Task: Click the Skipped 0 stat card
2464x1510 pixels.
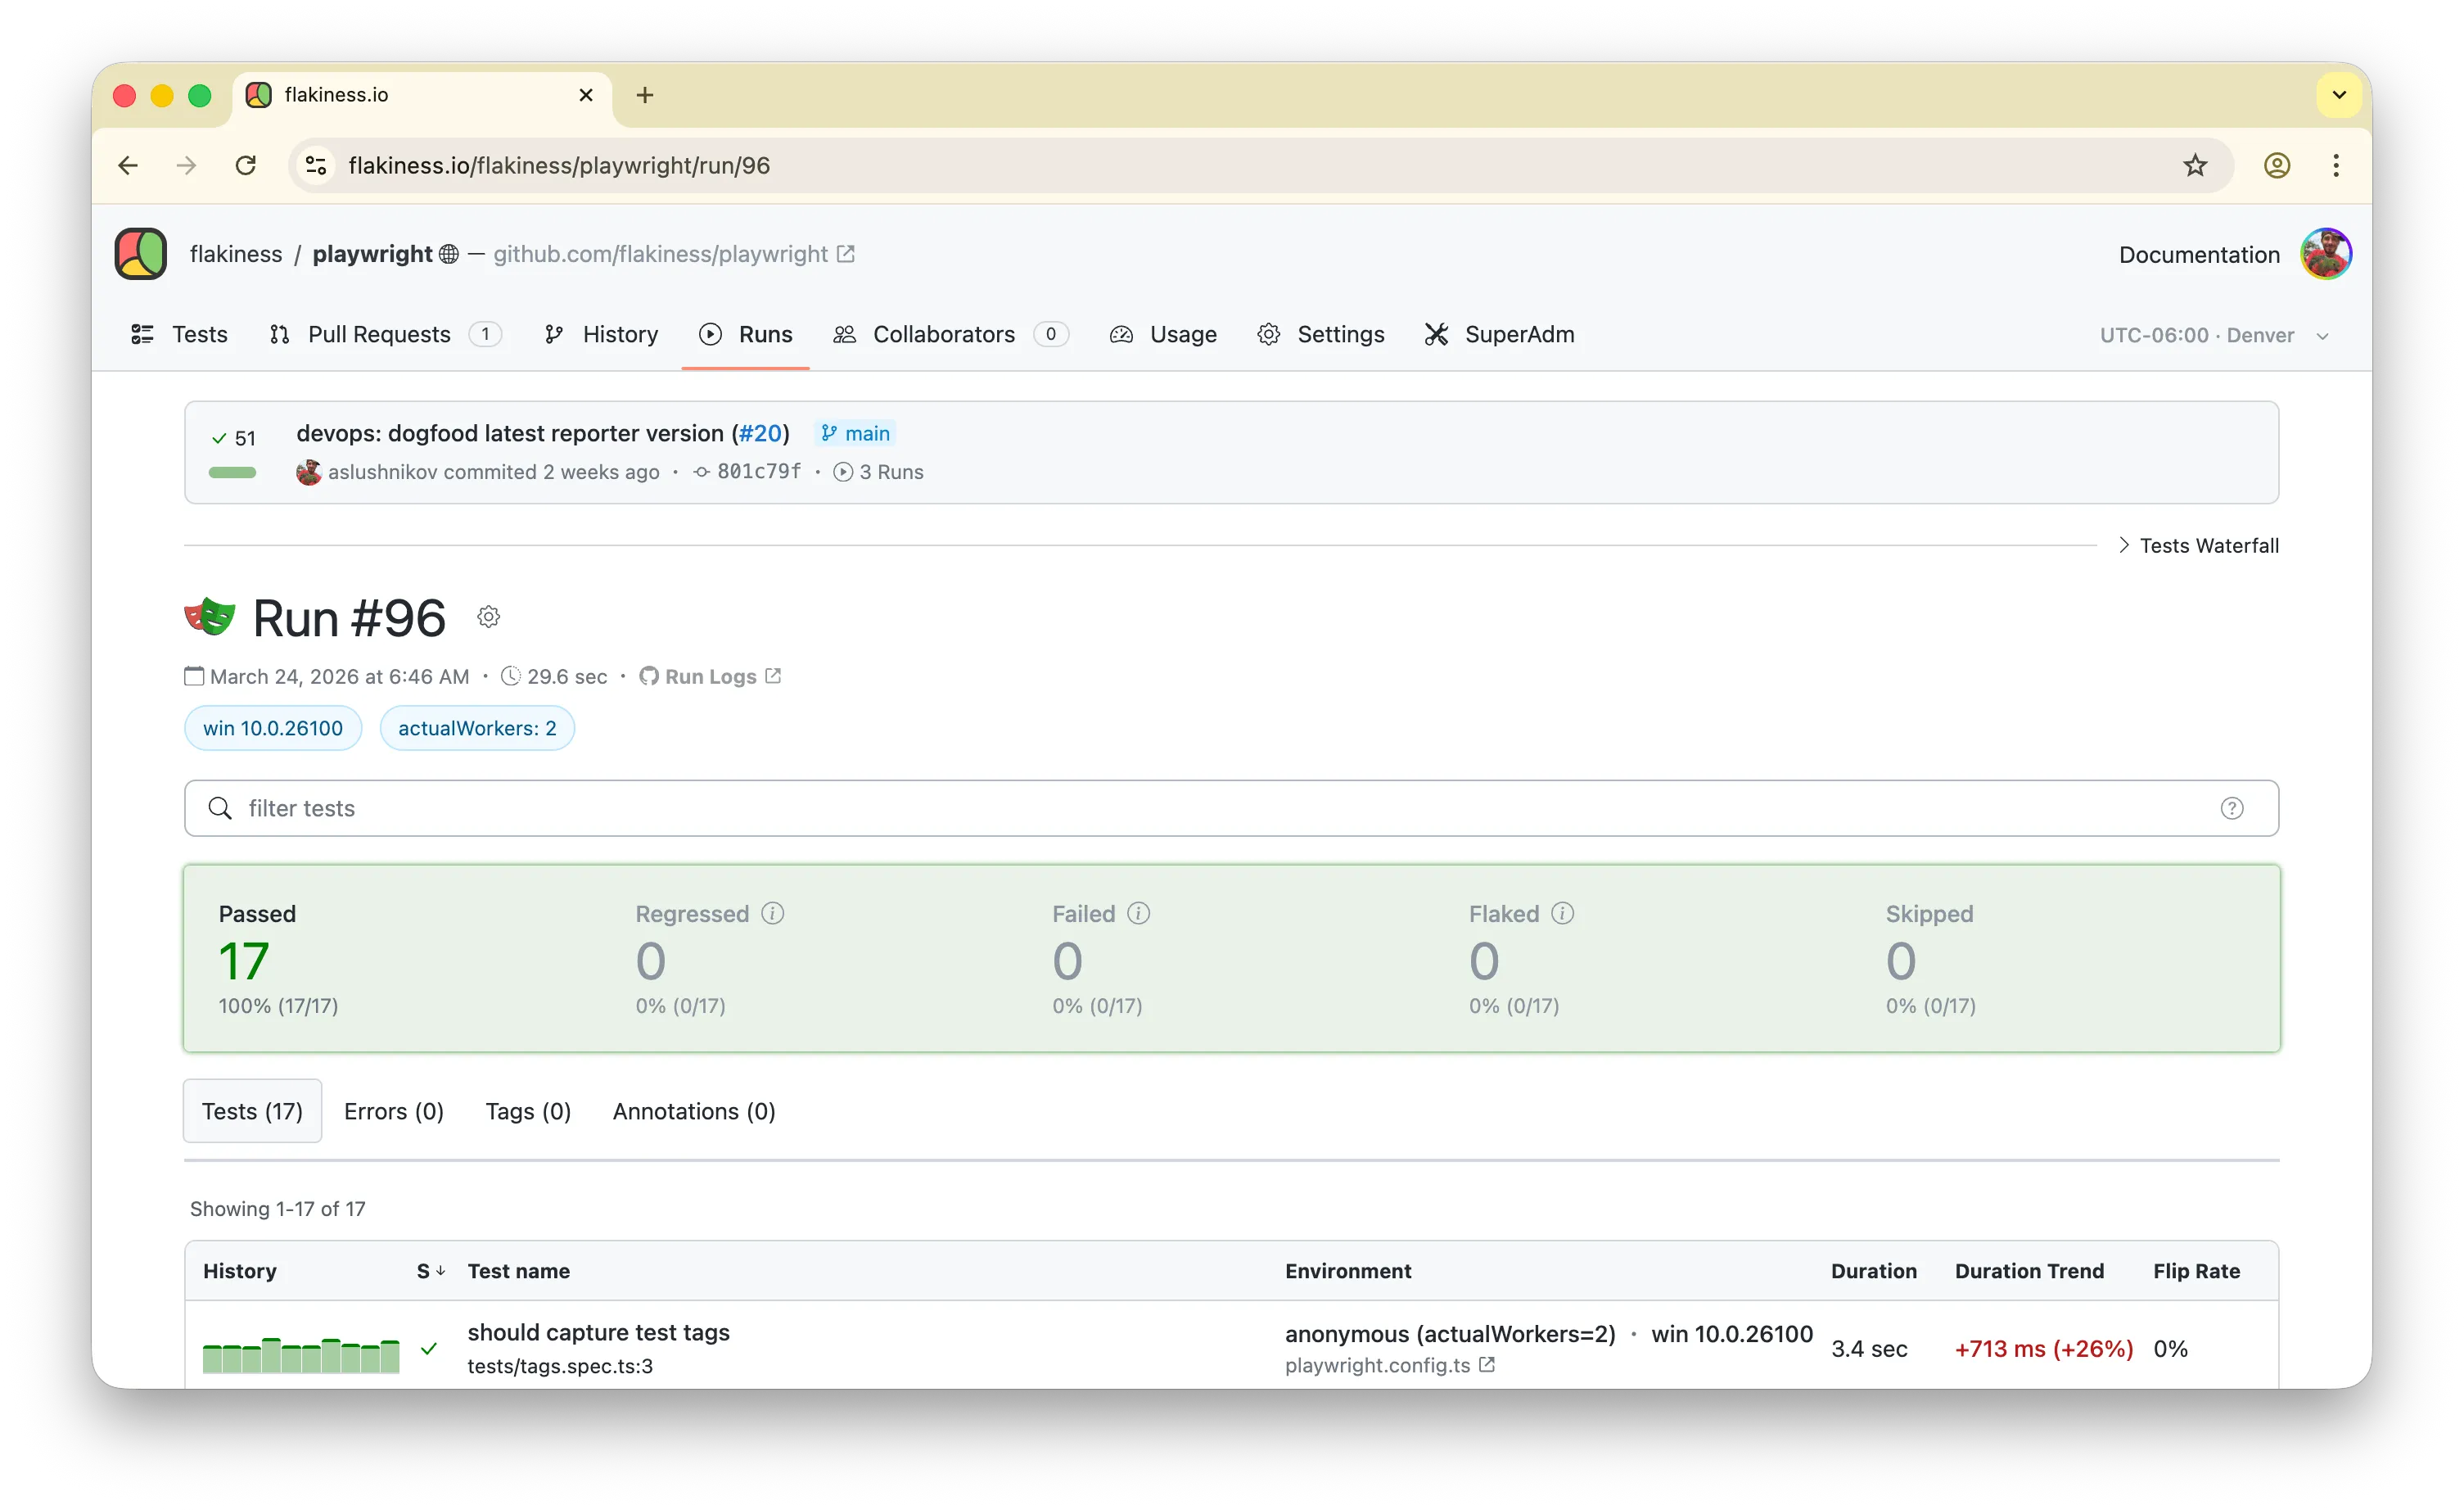Action: pos(1931,959)
